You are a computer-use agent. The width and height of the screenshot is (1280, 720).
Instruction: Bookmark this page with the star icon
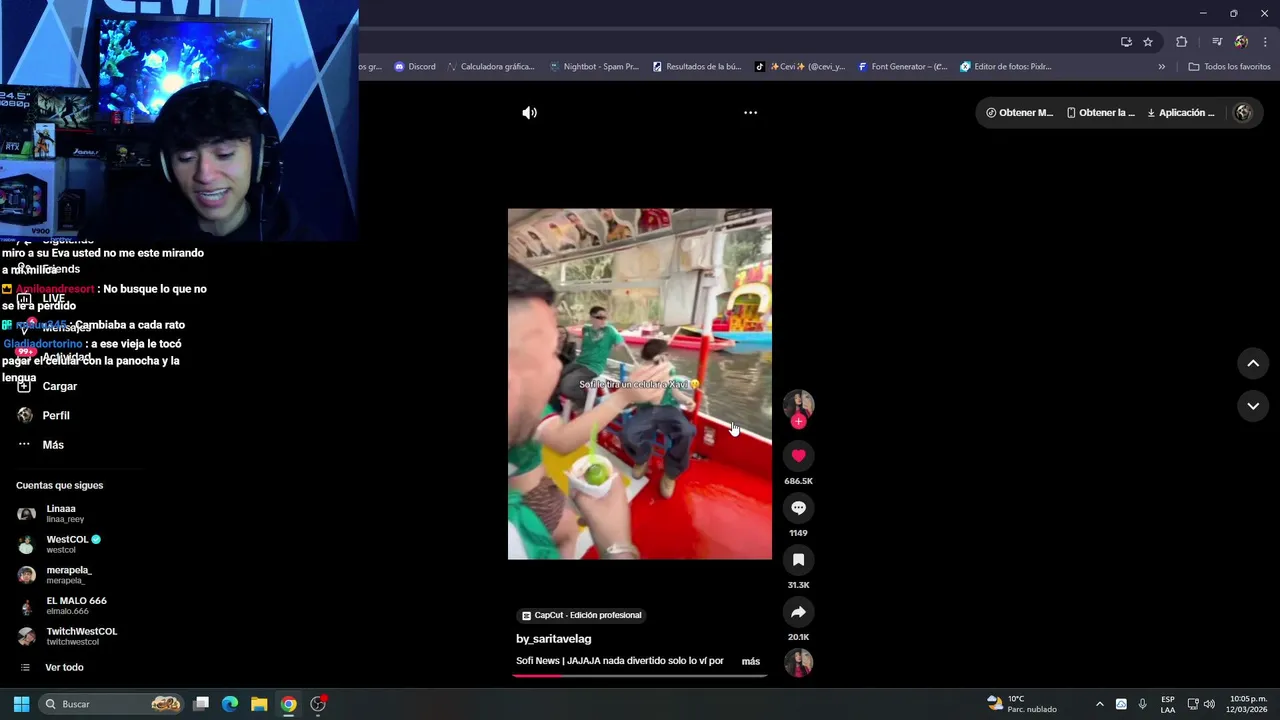(x=1148, y=42)
